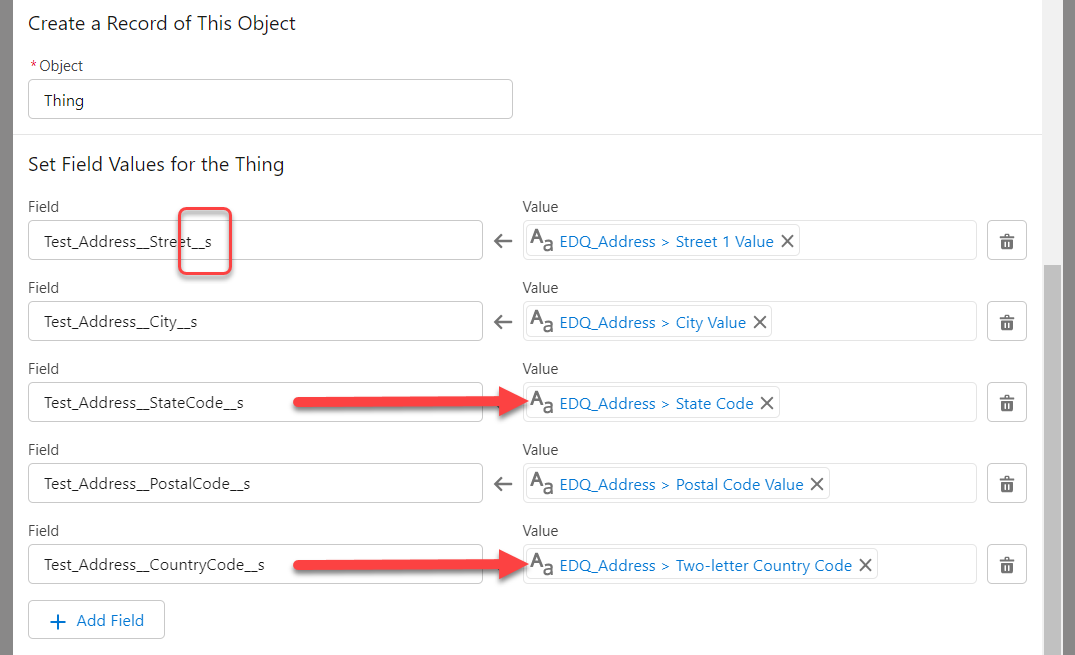
Task: Select the Object input showing Thing
Action: (x=270, y=99)
